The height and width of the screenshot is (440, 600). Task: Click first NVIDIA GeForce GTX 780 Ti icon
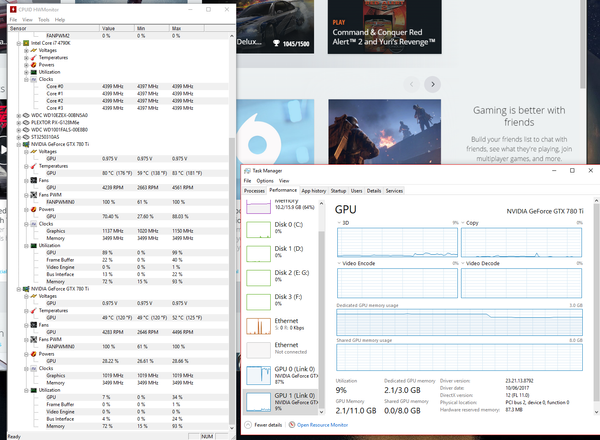26,144
